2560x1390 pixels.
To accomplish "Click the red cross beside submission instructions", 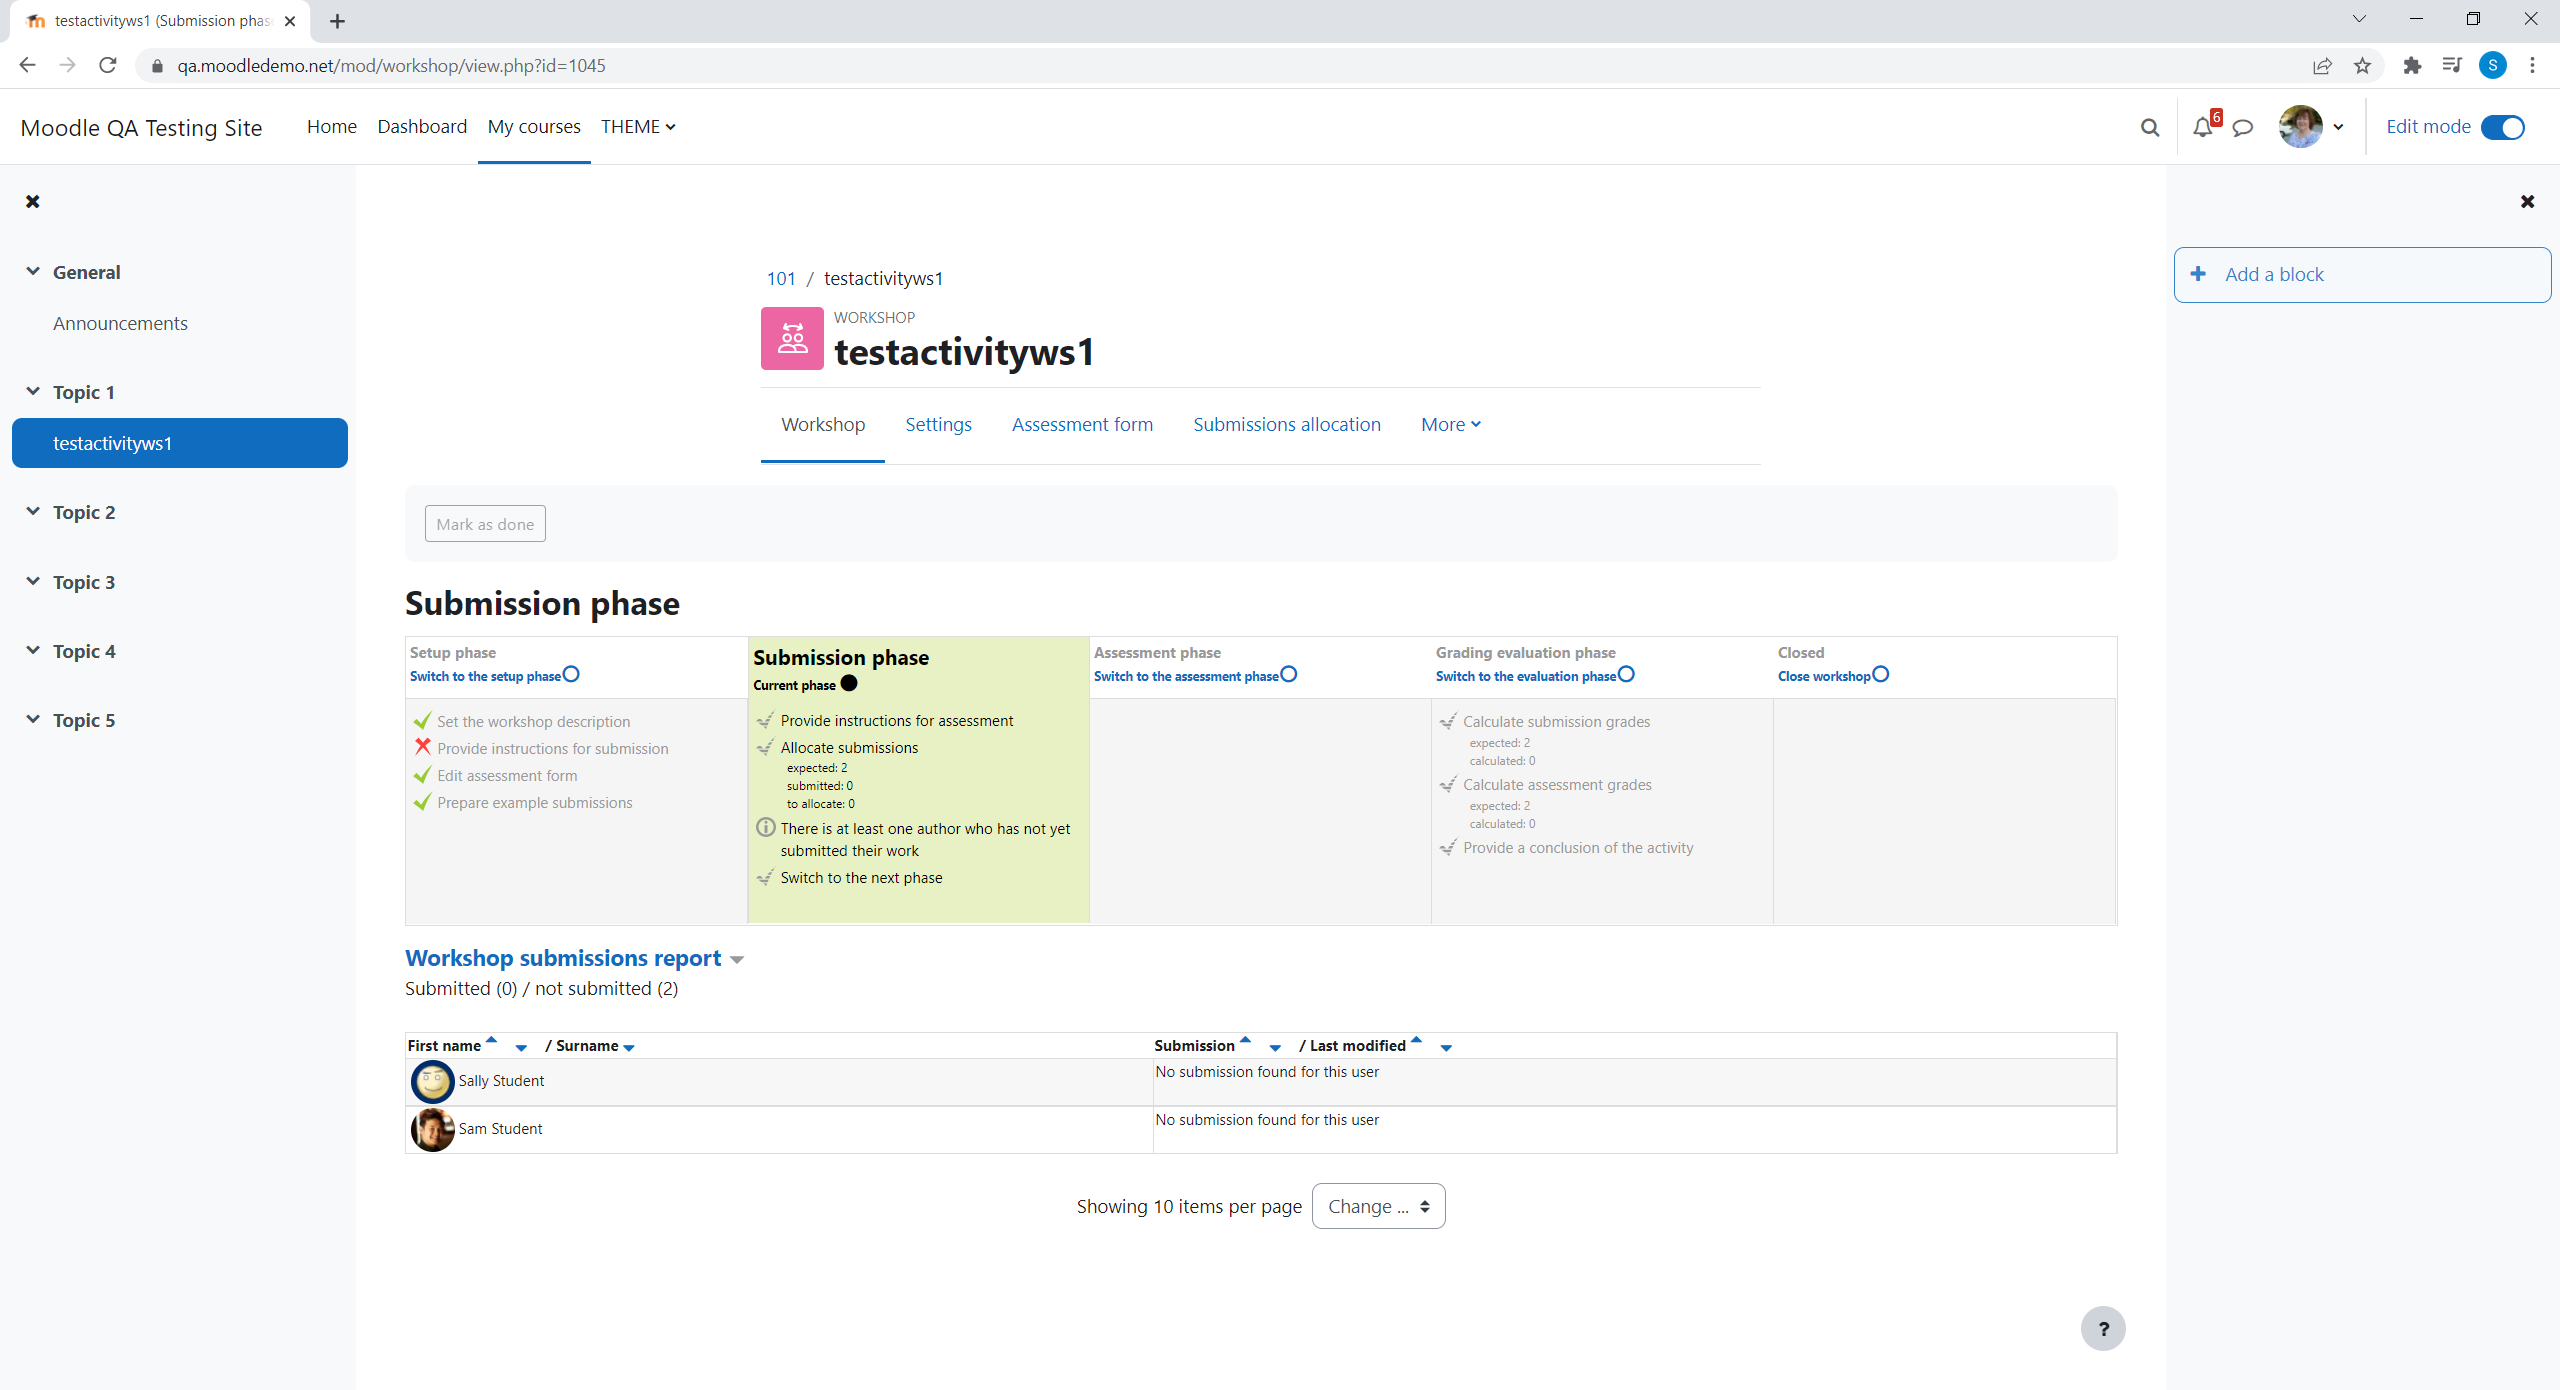I will click(x=423, y=747).
